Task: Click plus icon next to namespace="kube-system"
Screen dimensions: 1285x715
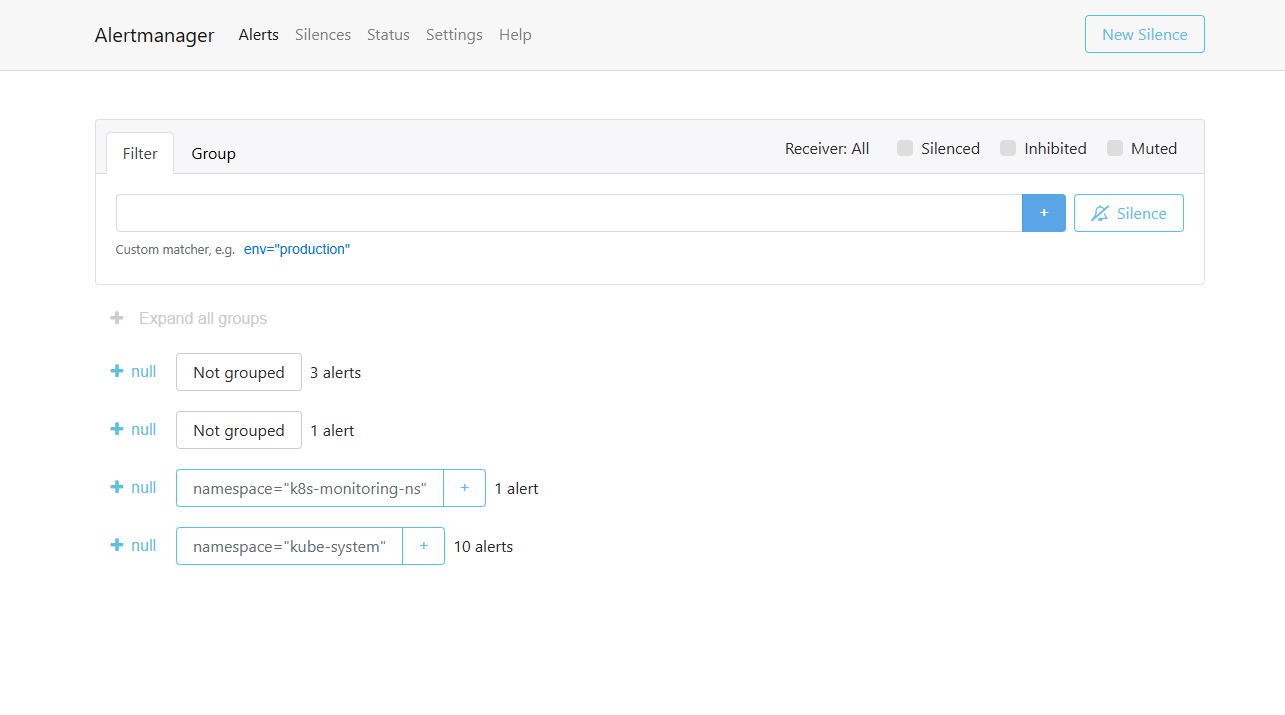Action: pos(423,546)
